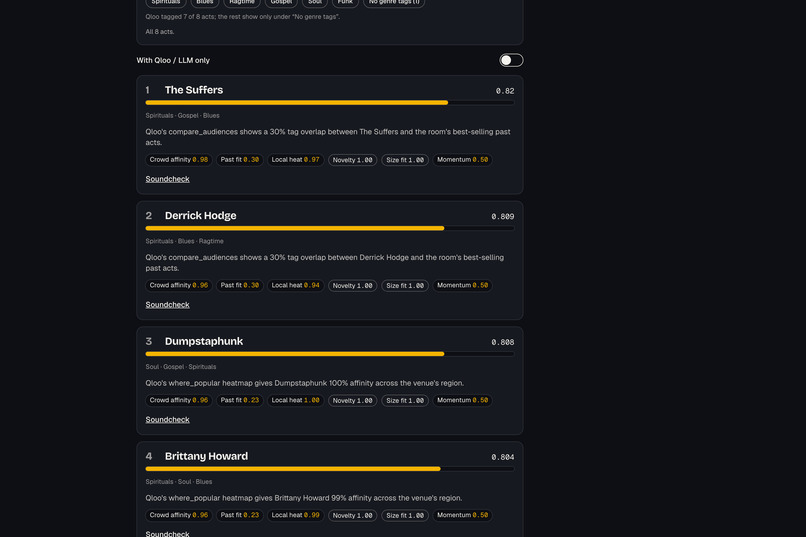Screen dimensions: 806x537
Task: Click Novelty 1.00 chip on Dumpstaphunk card
Action: coord(353,400)
